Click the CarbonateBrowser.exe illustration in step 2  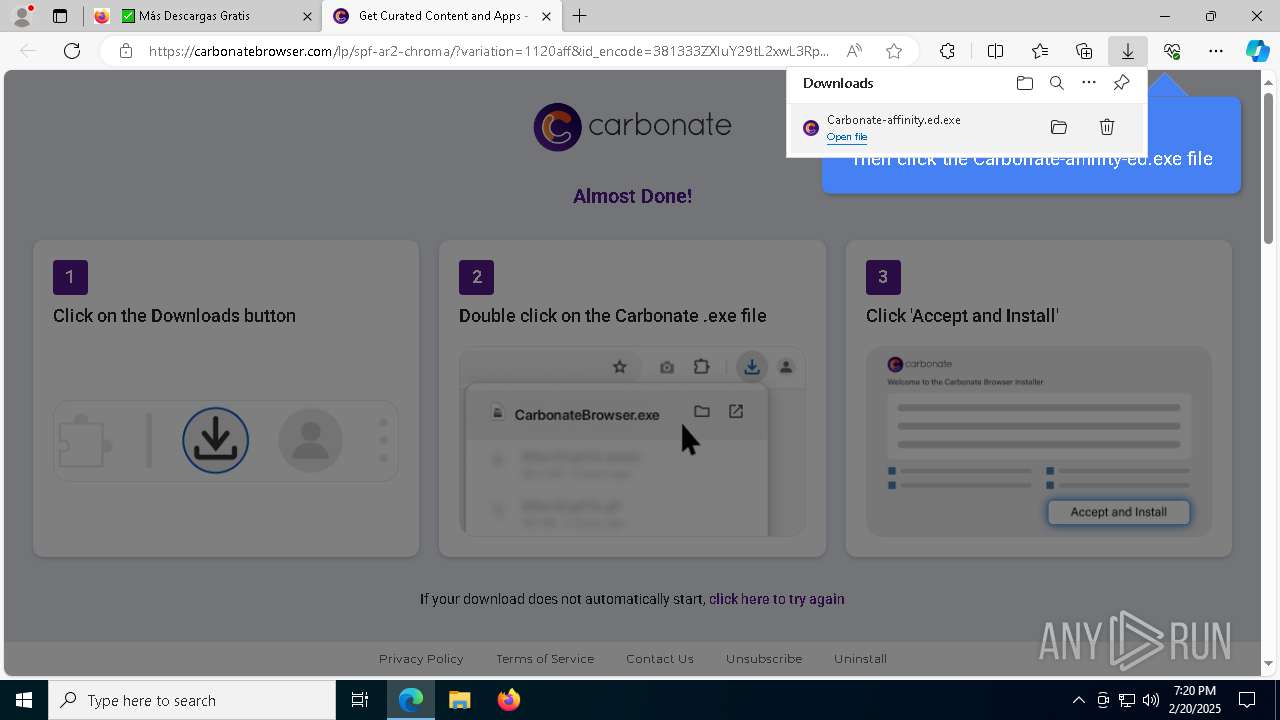click(632, 441)
